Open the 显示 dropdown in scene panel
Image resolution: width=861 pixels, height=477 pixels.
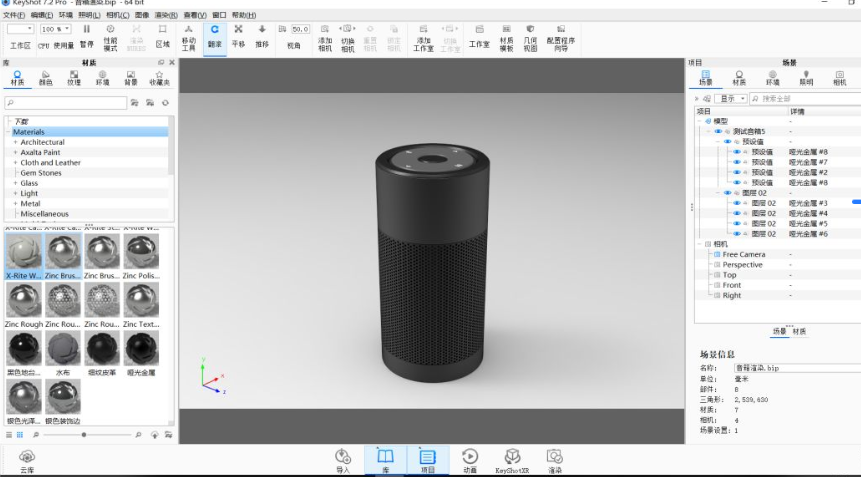tap(730, 99)
